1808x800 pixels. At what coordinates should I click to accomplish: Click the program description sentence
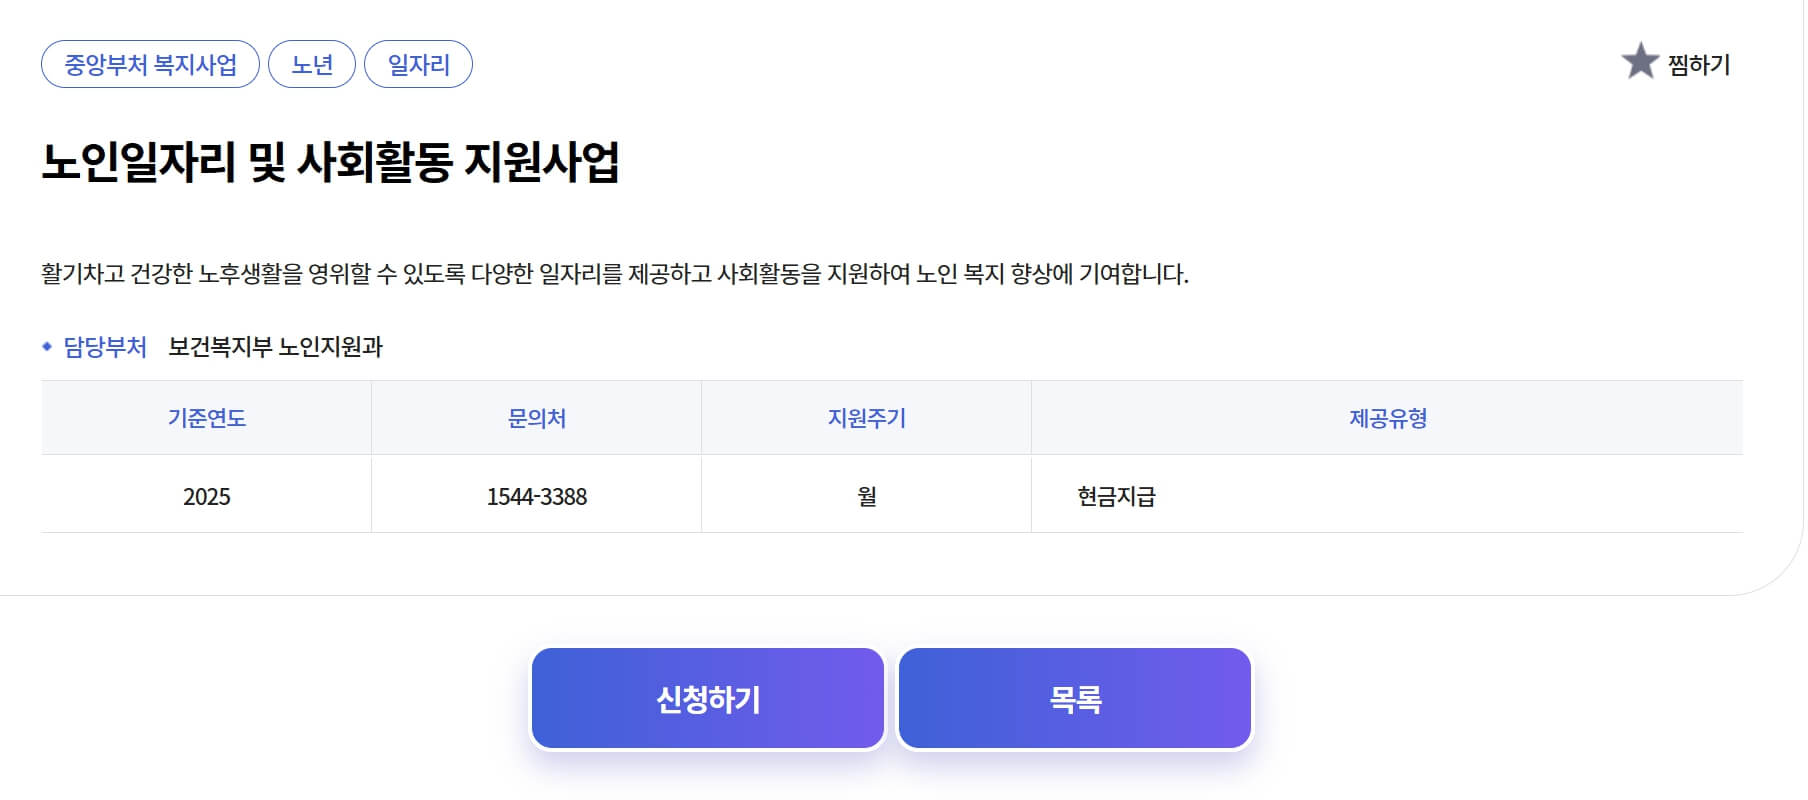point(614,274)
